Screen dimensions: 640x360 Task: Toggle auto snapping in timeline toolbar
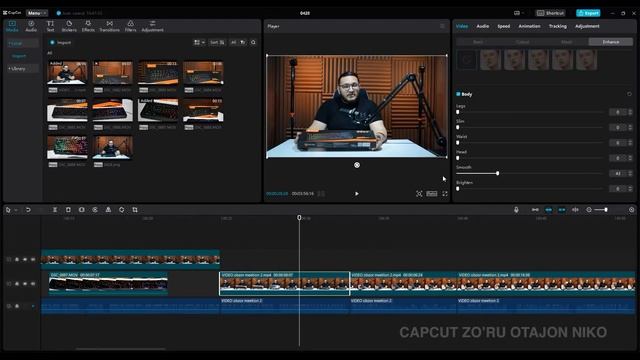[549, 210]
